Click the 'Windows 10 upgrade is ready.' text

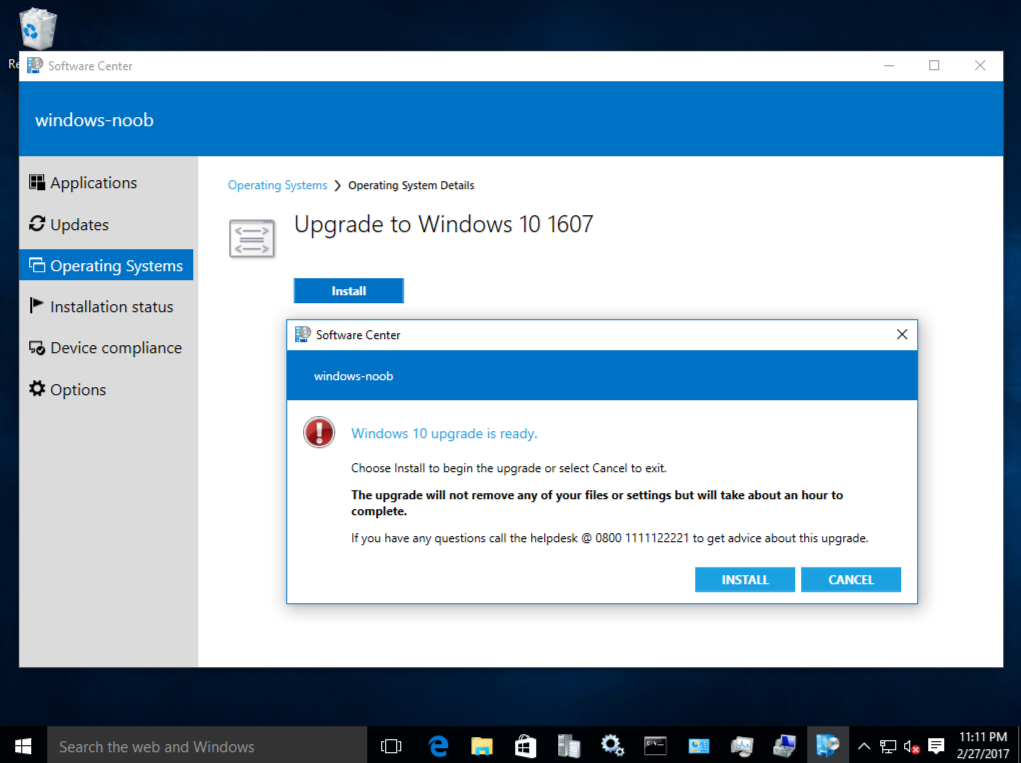pos(444,434)
